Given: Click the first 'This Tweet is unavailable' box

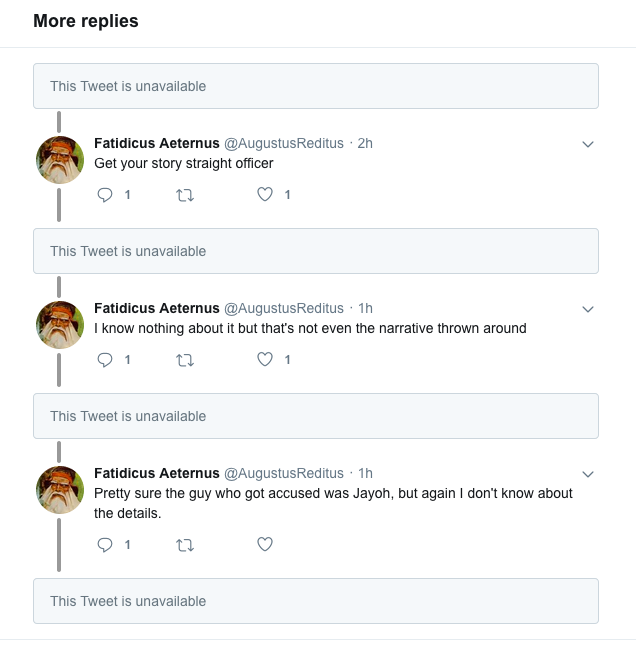Looking at the screenshot, I should coord(316,86).
